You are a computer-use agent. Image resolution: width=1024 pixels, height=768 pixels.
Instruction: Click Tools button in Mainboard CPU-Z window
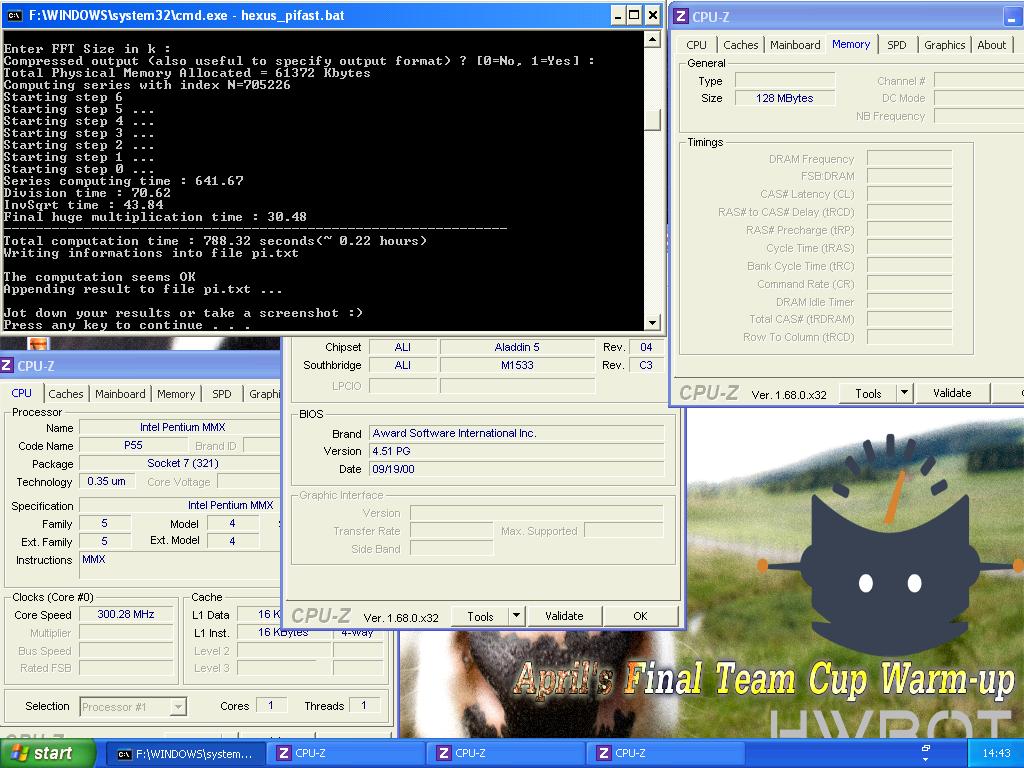click(x=480, y=616)
